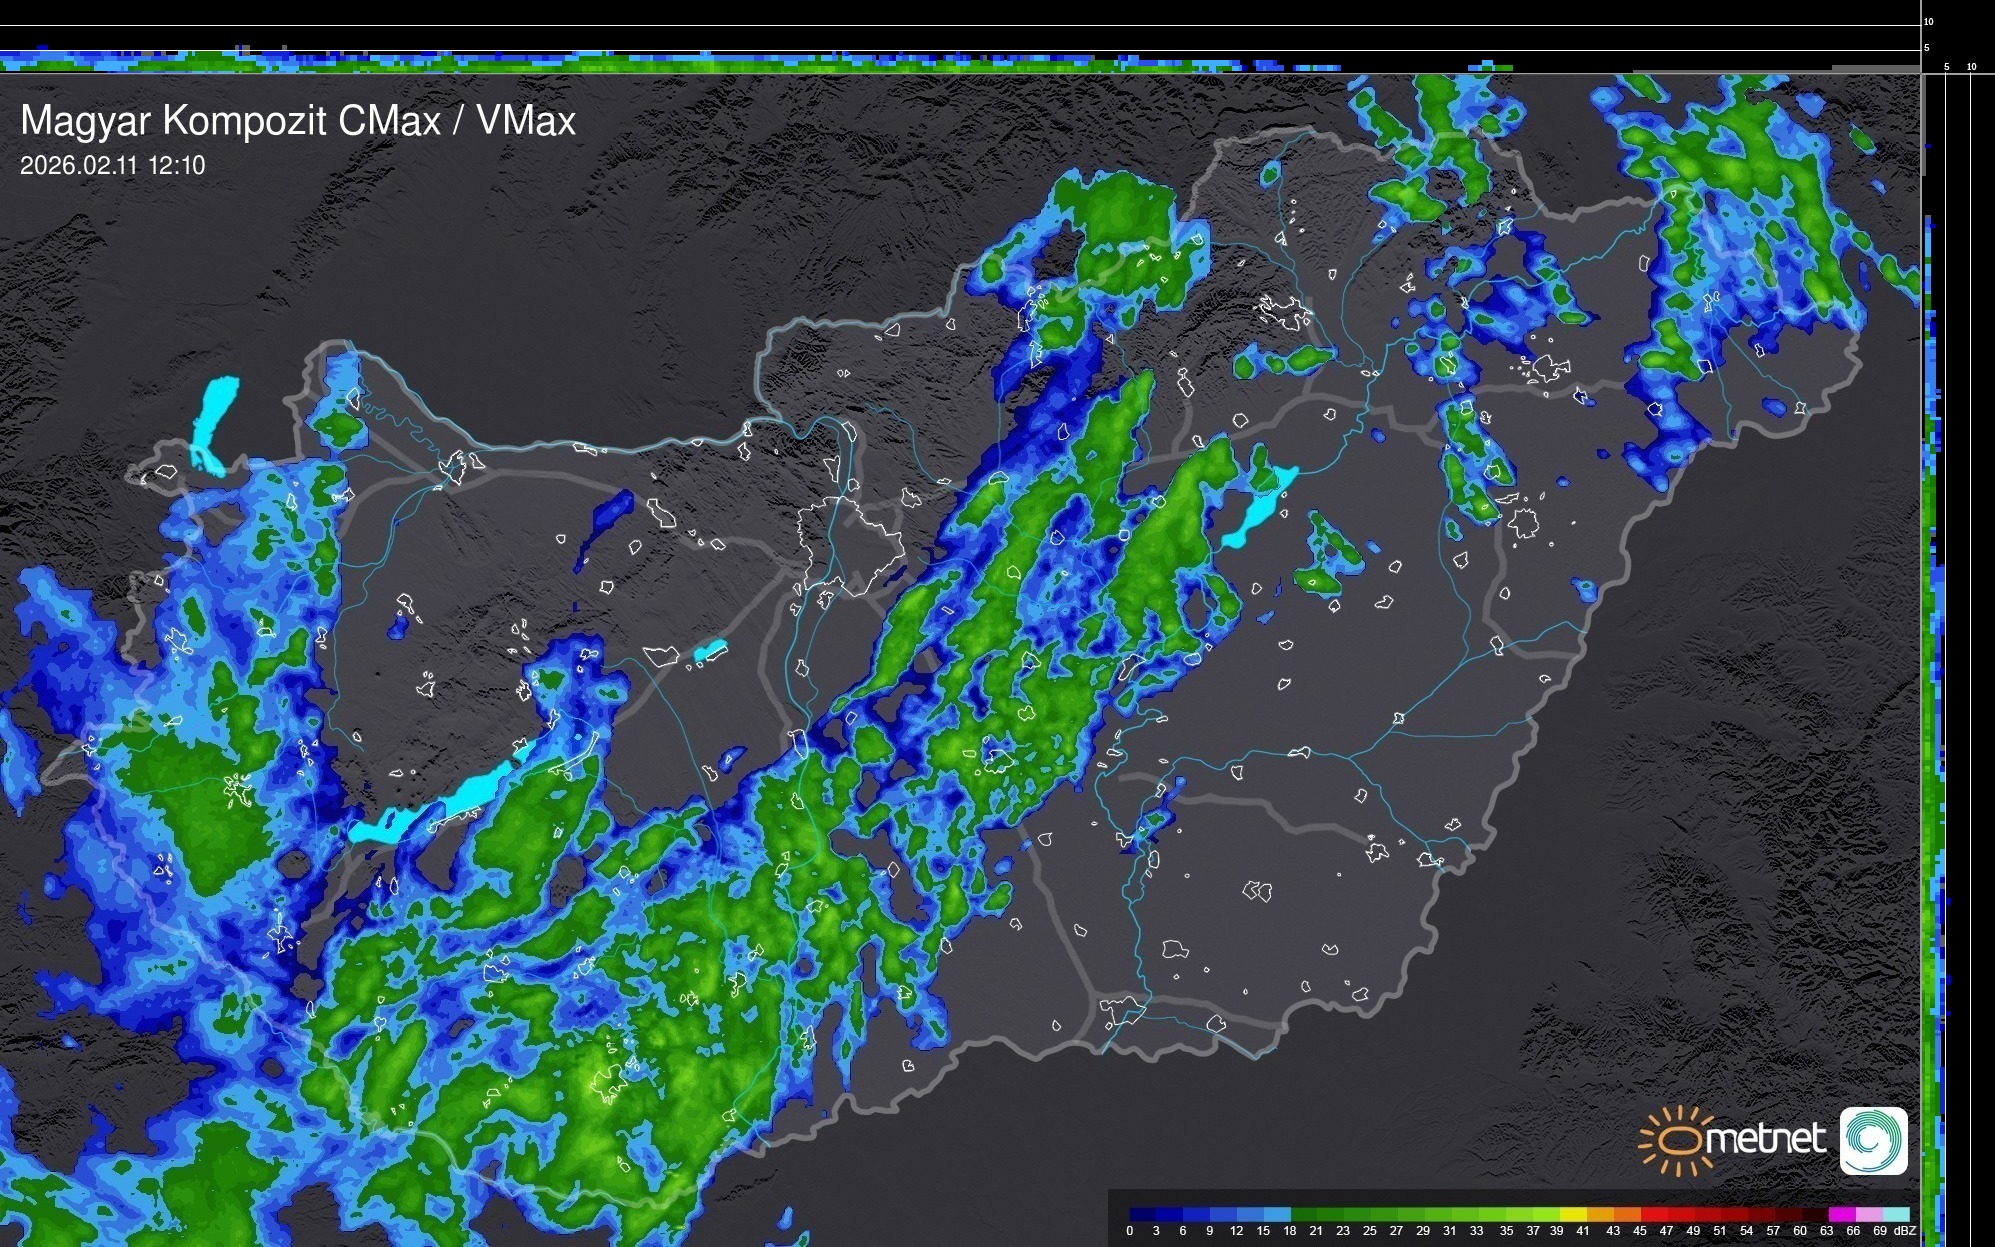
Task: Pick the orange swatch above 43 on legend
Action: (1627, 1214)
